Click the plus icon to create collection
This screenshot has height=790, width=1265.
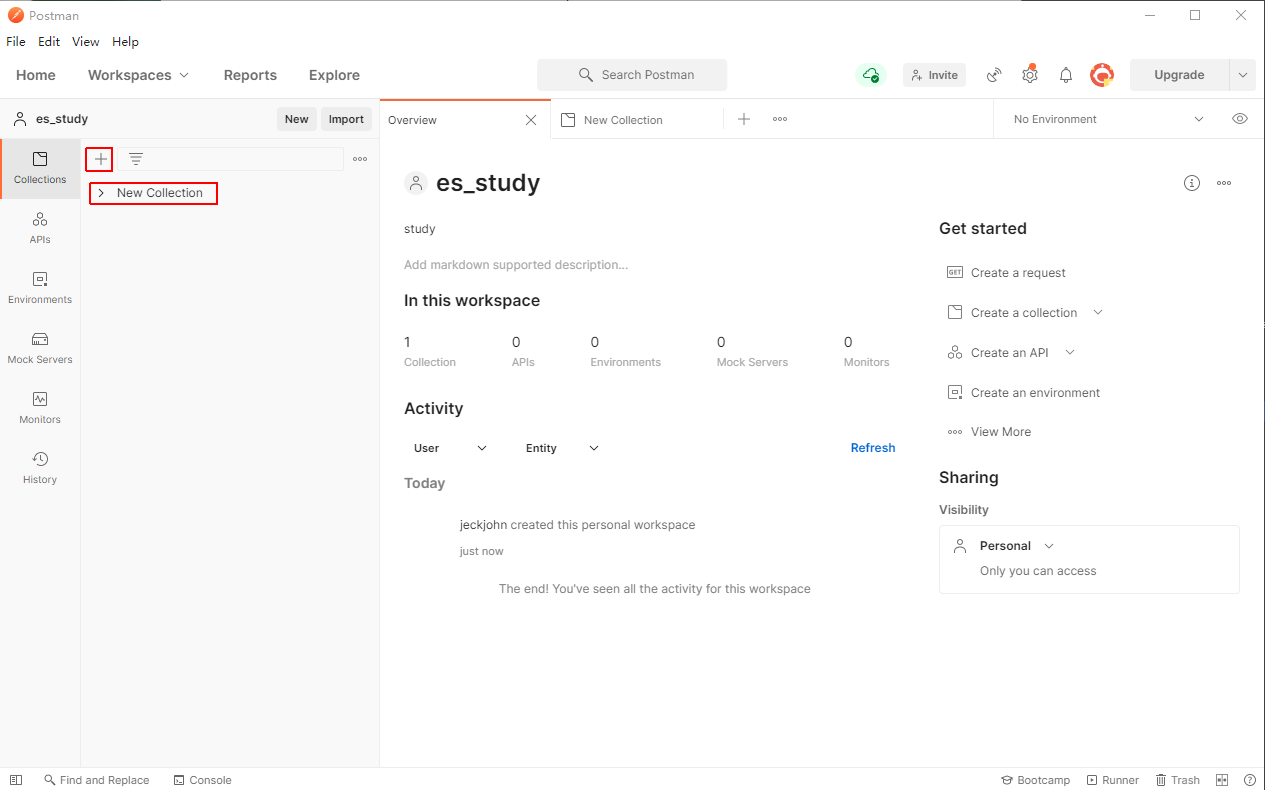click(x=100, y=159)
